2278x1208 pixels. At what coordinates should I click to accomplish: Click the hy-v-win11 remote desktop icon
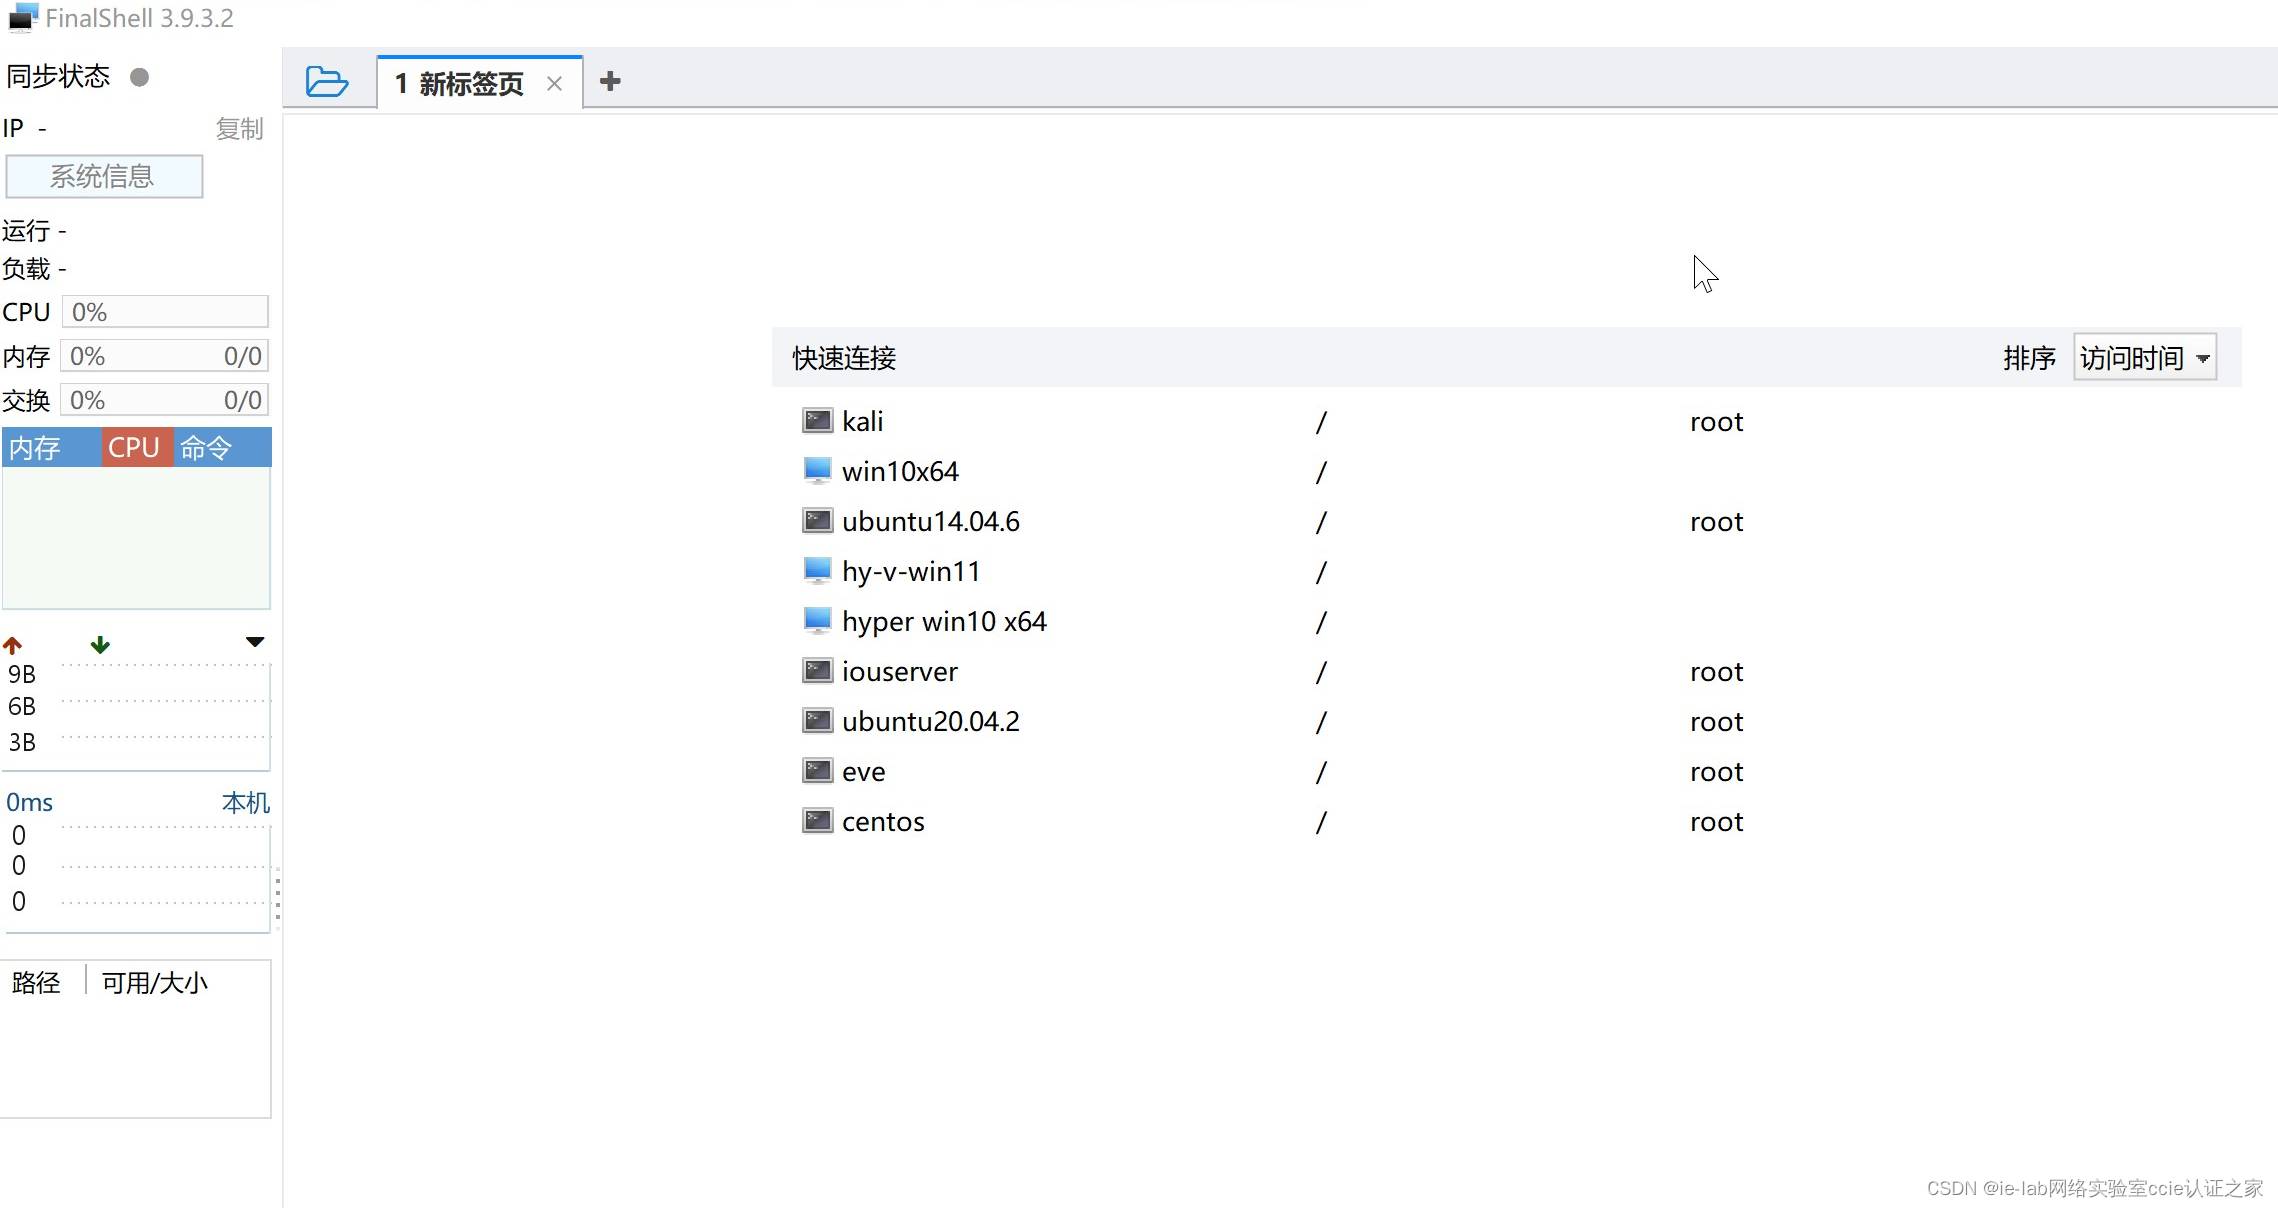click(818, 571)
